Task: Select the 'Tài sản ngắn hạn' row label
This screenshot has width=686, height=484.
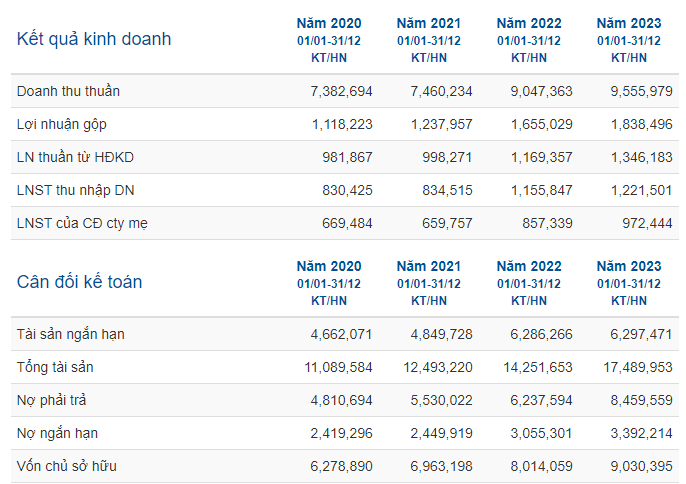Action: [x=70, y=334]
